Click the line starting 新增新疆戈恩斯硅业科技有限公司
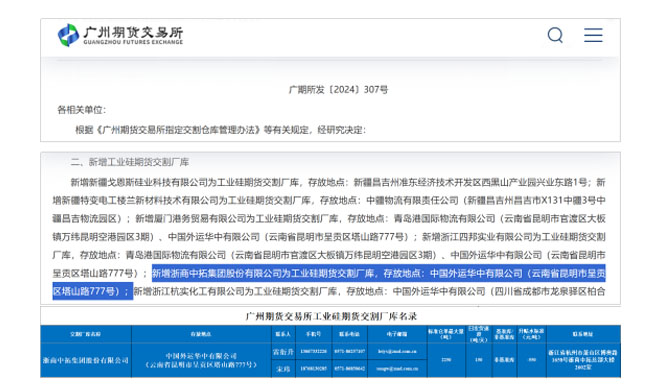660x390 pixels. [x=338, y=182]
